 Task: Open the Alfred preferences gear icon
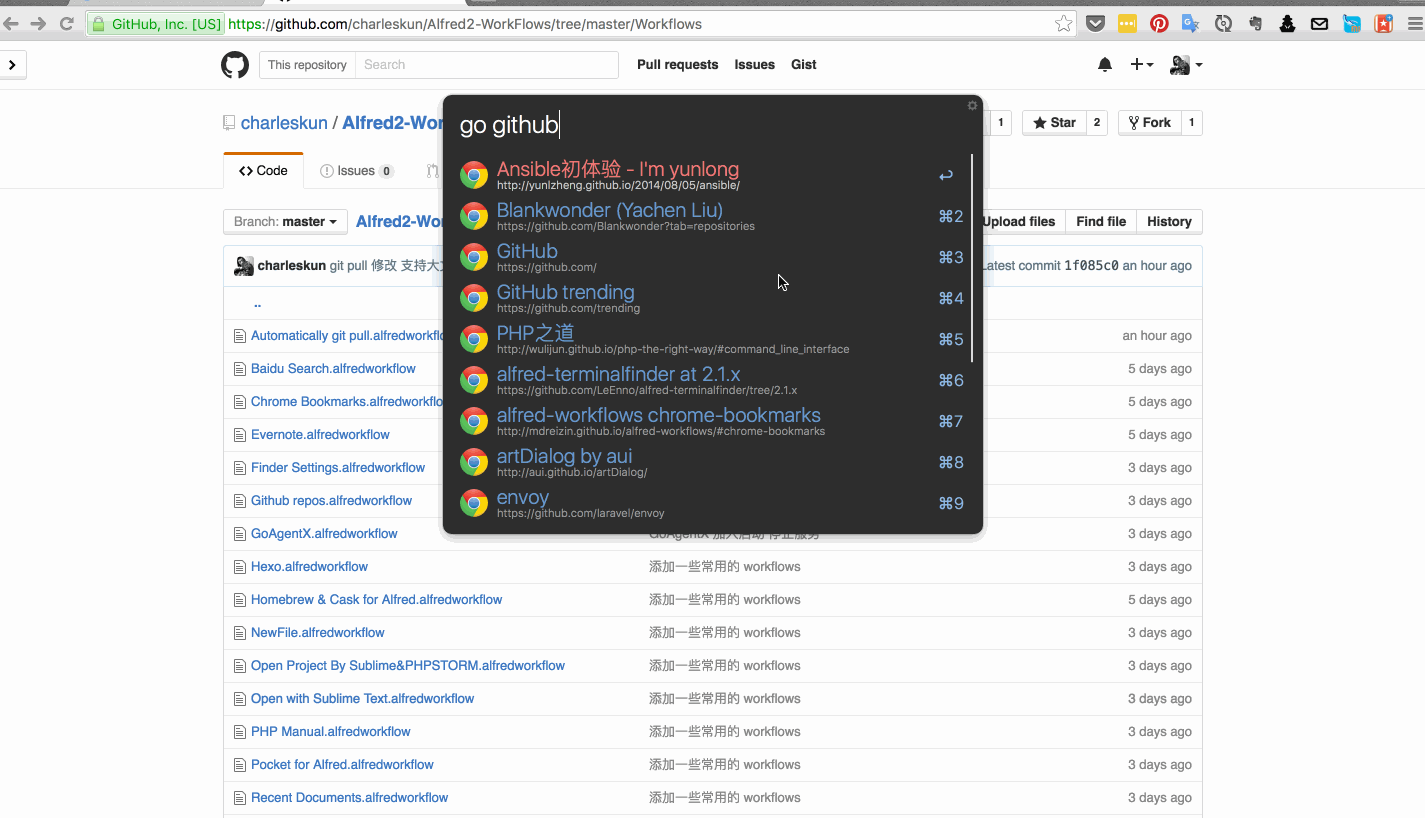[972, 105]
